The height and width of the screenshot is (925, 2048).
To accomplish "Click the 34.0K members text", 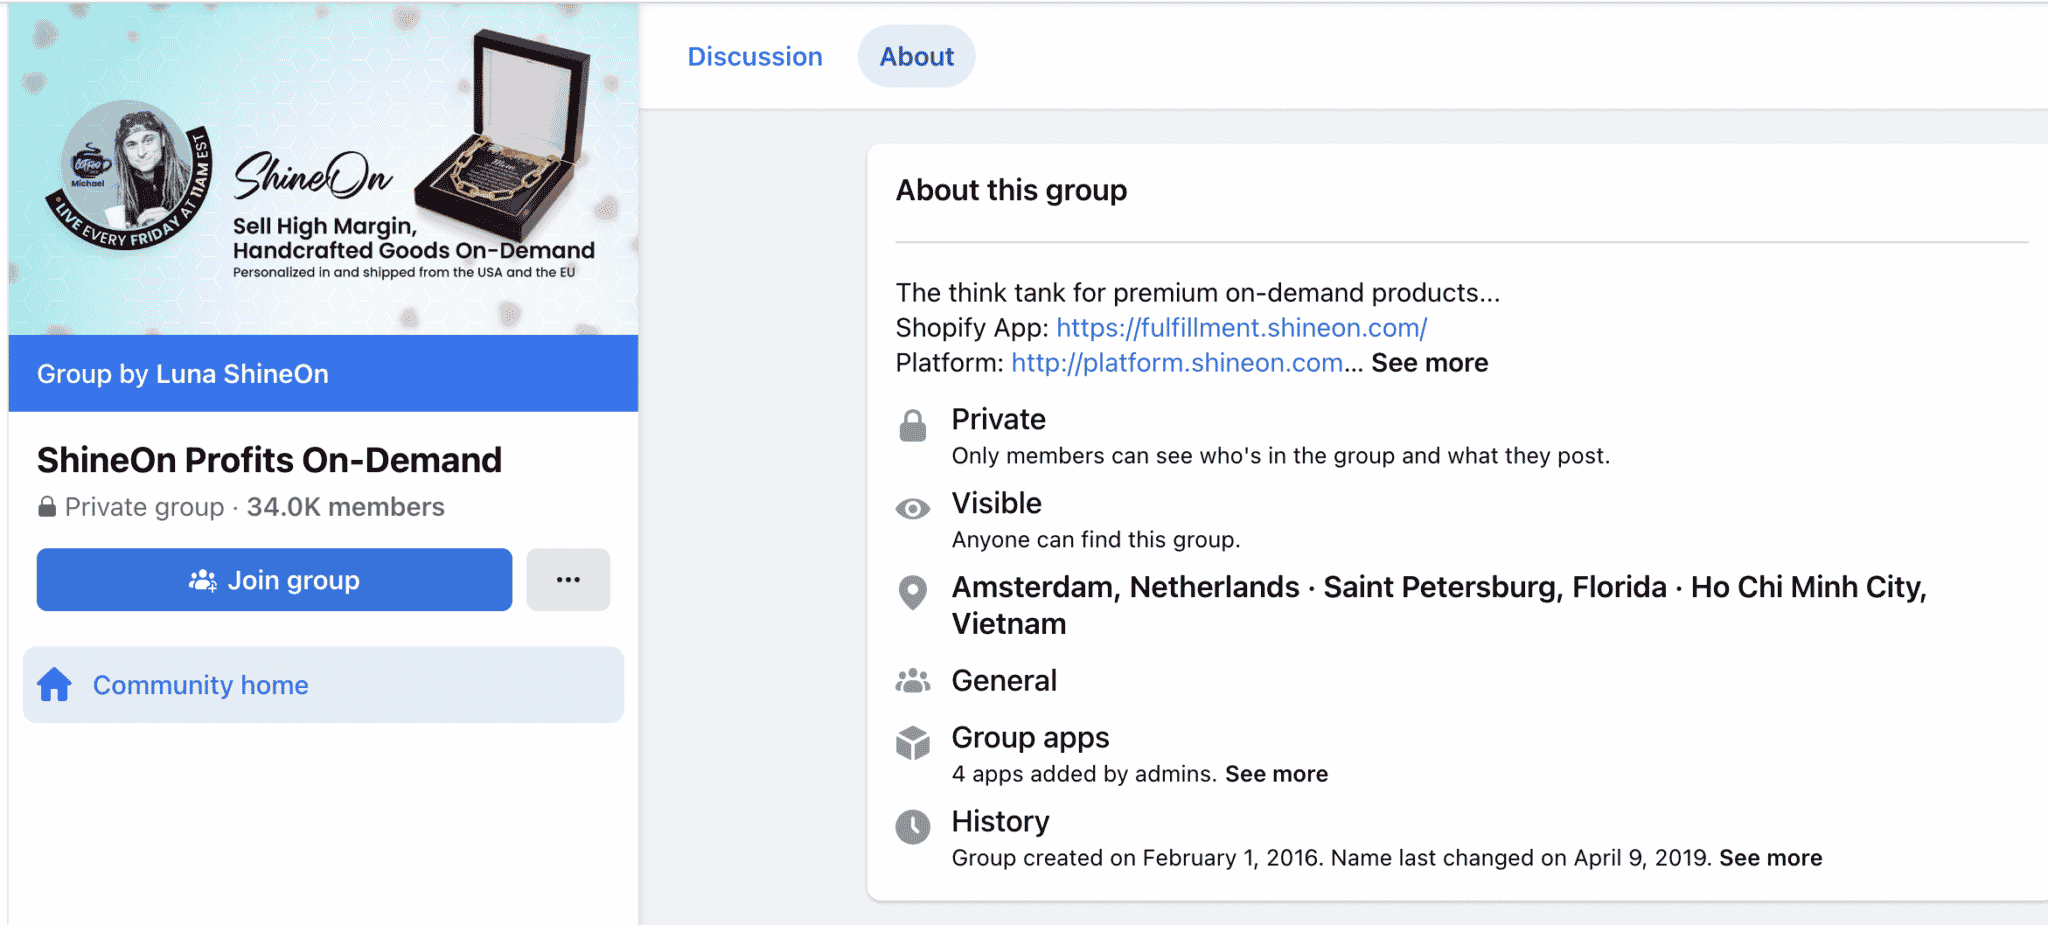I will (346, 507).
